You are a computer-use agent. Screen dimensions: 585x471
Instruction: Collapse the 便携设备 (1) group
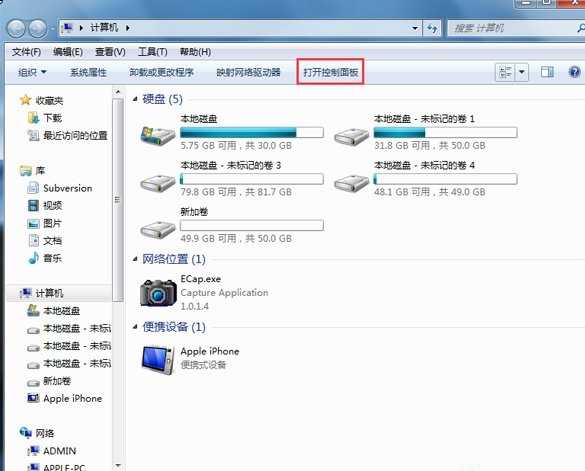coord(135,327)
